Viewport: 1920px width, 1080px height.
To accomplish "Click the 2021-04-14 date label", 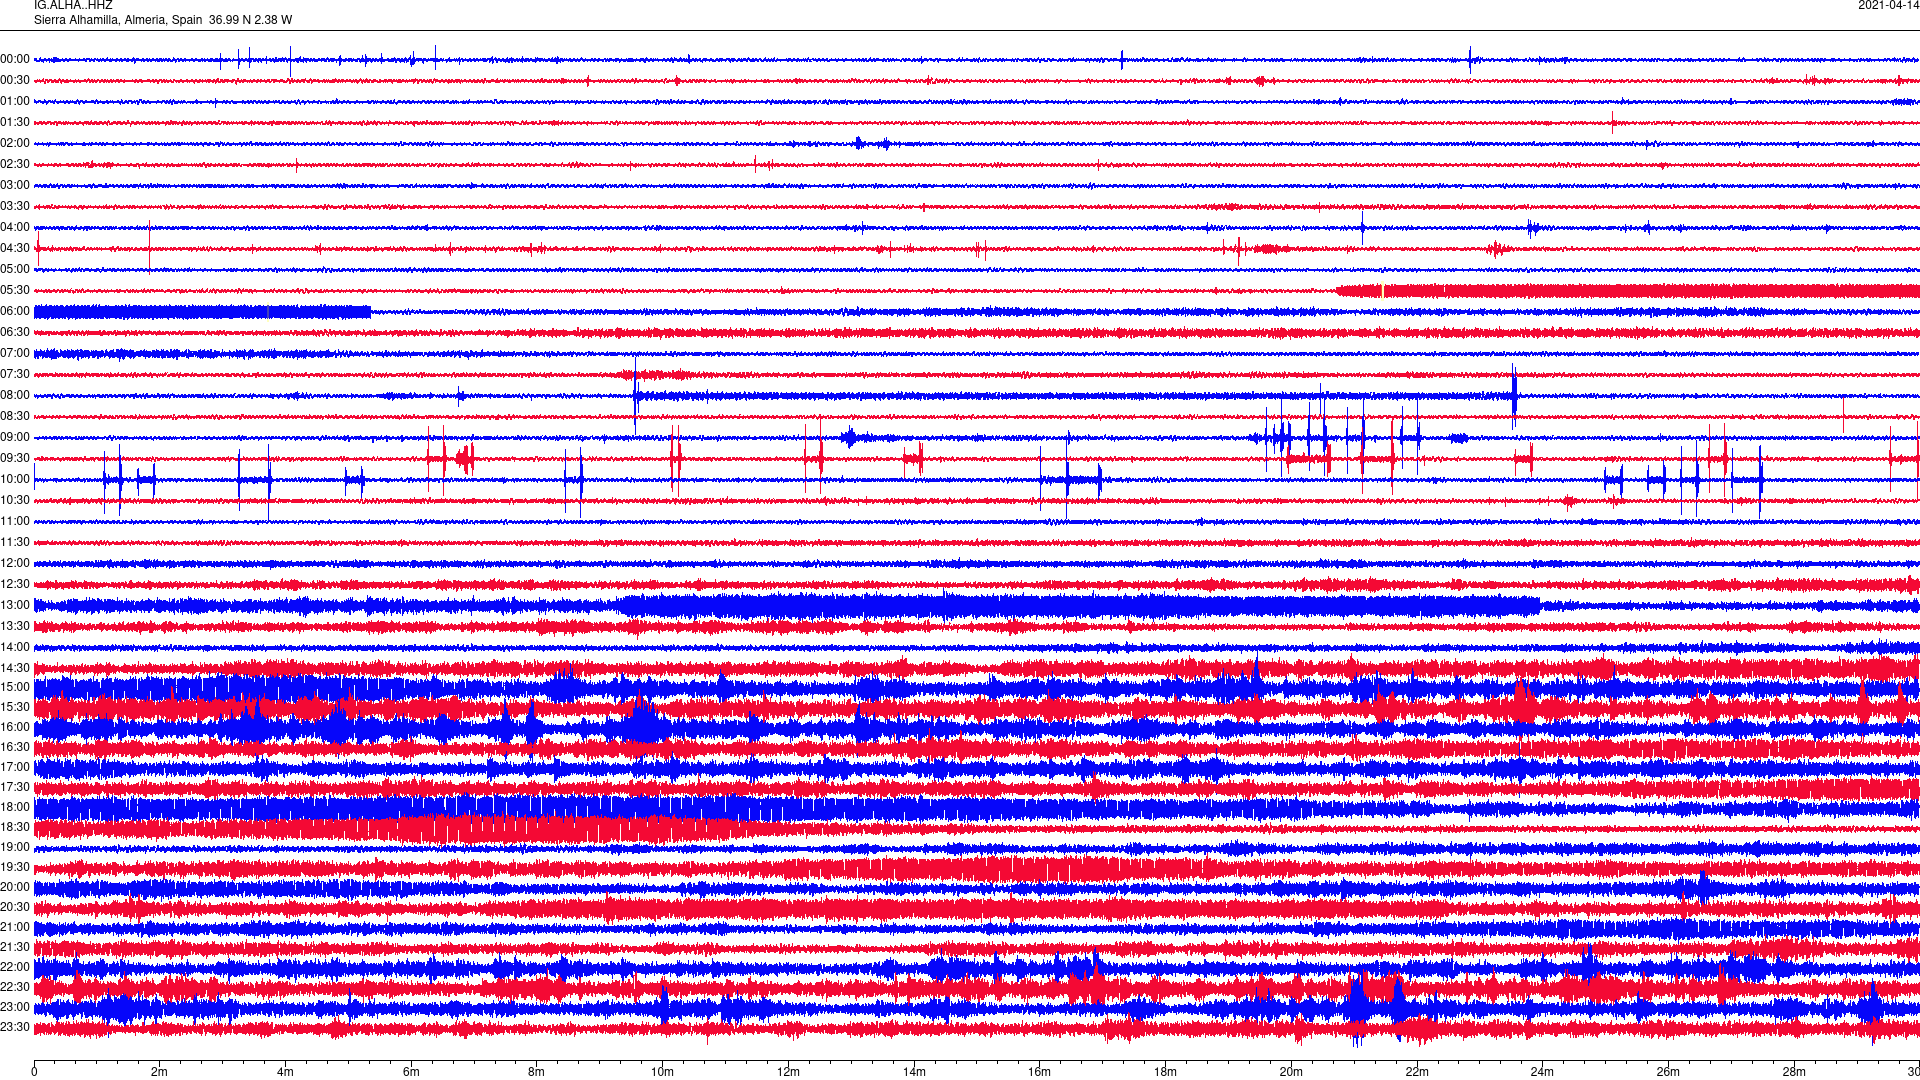I will 1888,6.
